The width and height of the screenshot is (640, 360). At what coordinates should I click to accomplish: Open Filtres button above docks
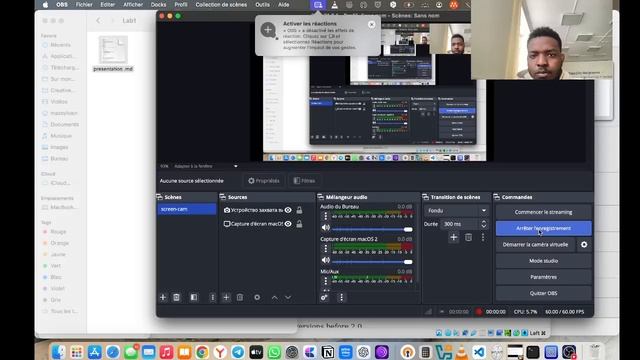click(304, 180)
